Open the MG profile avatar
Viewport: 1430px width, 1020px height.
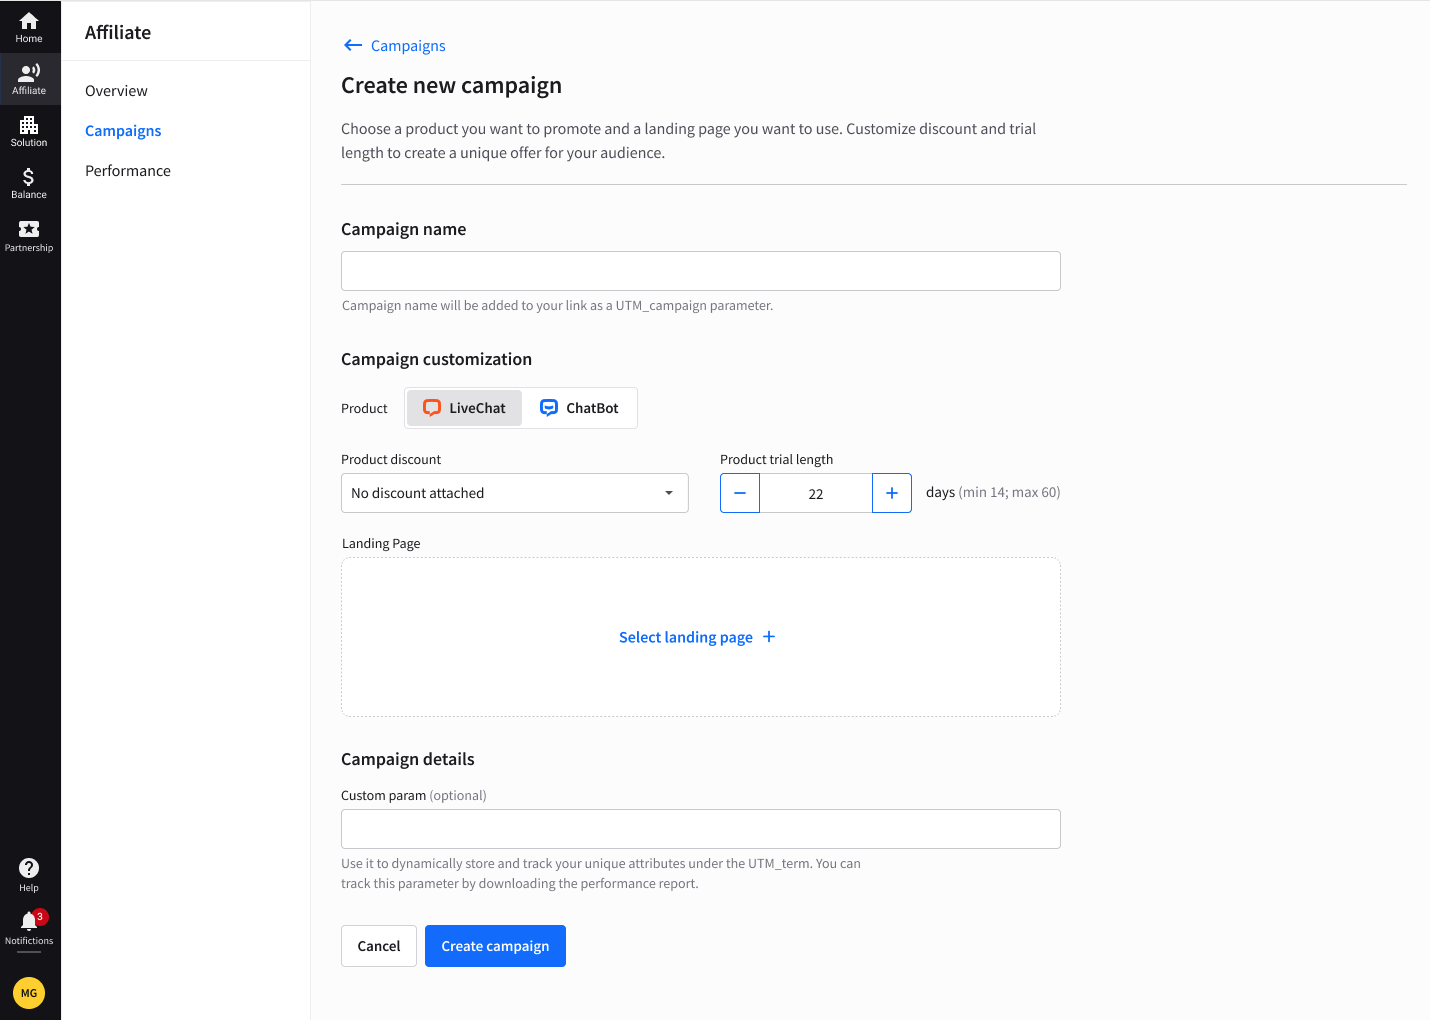(x=29, y=992)
